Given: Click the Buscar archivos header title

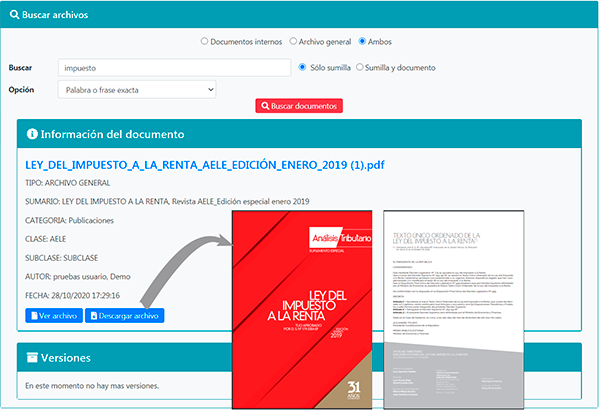Looking at the screenshot, I should 55,15.
